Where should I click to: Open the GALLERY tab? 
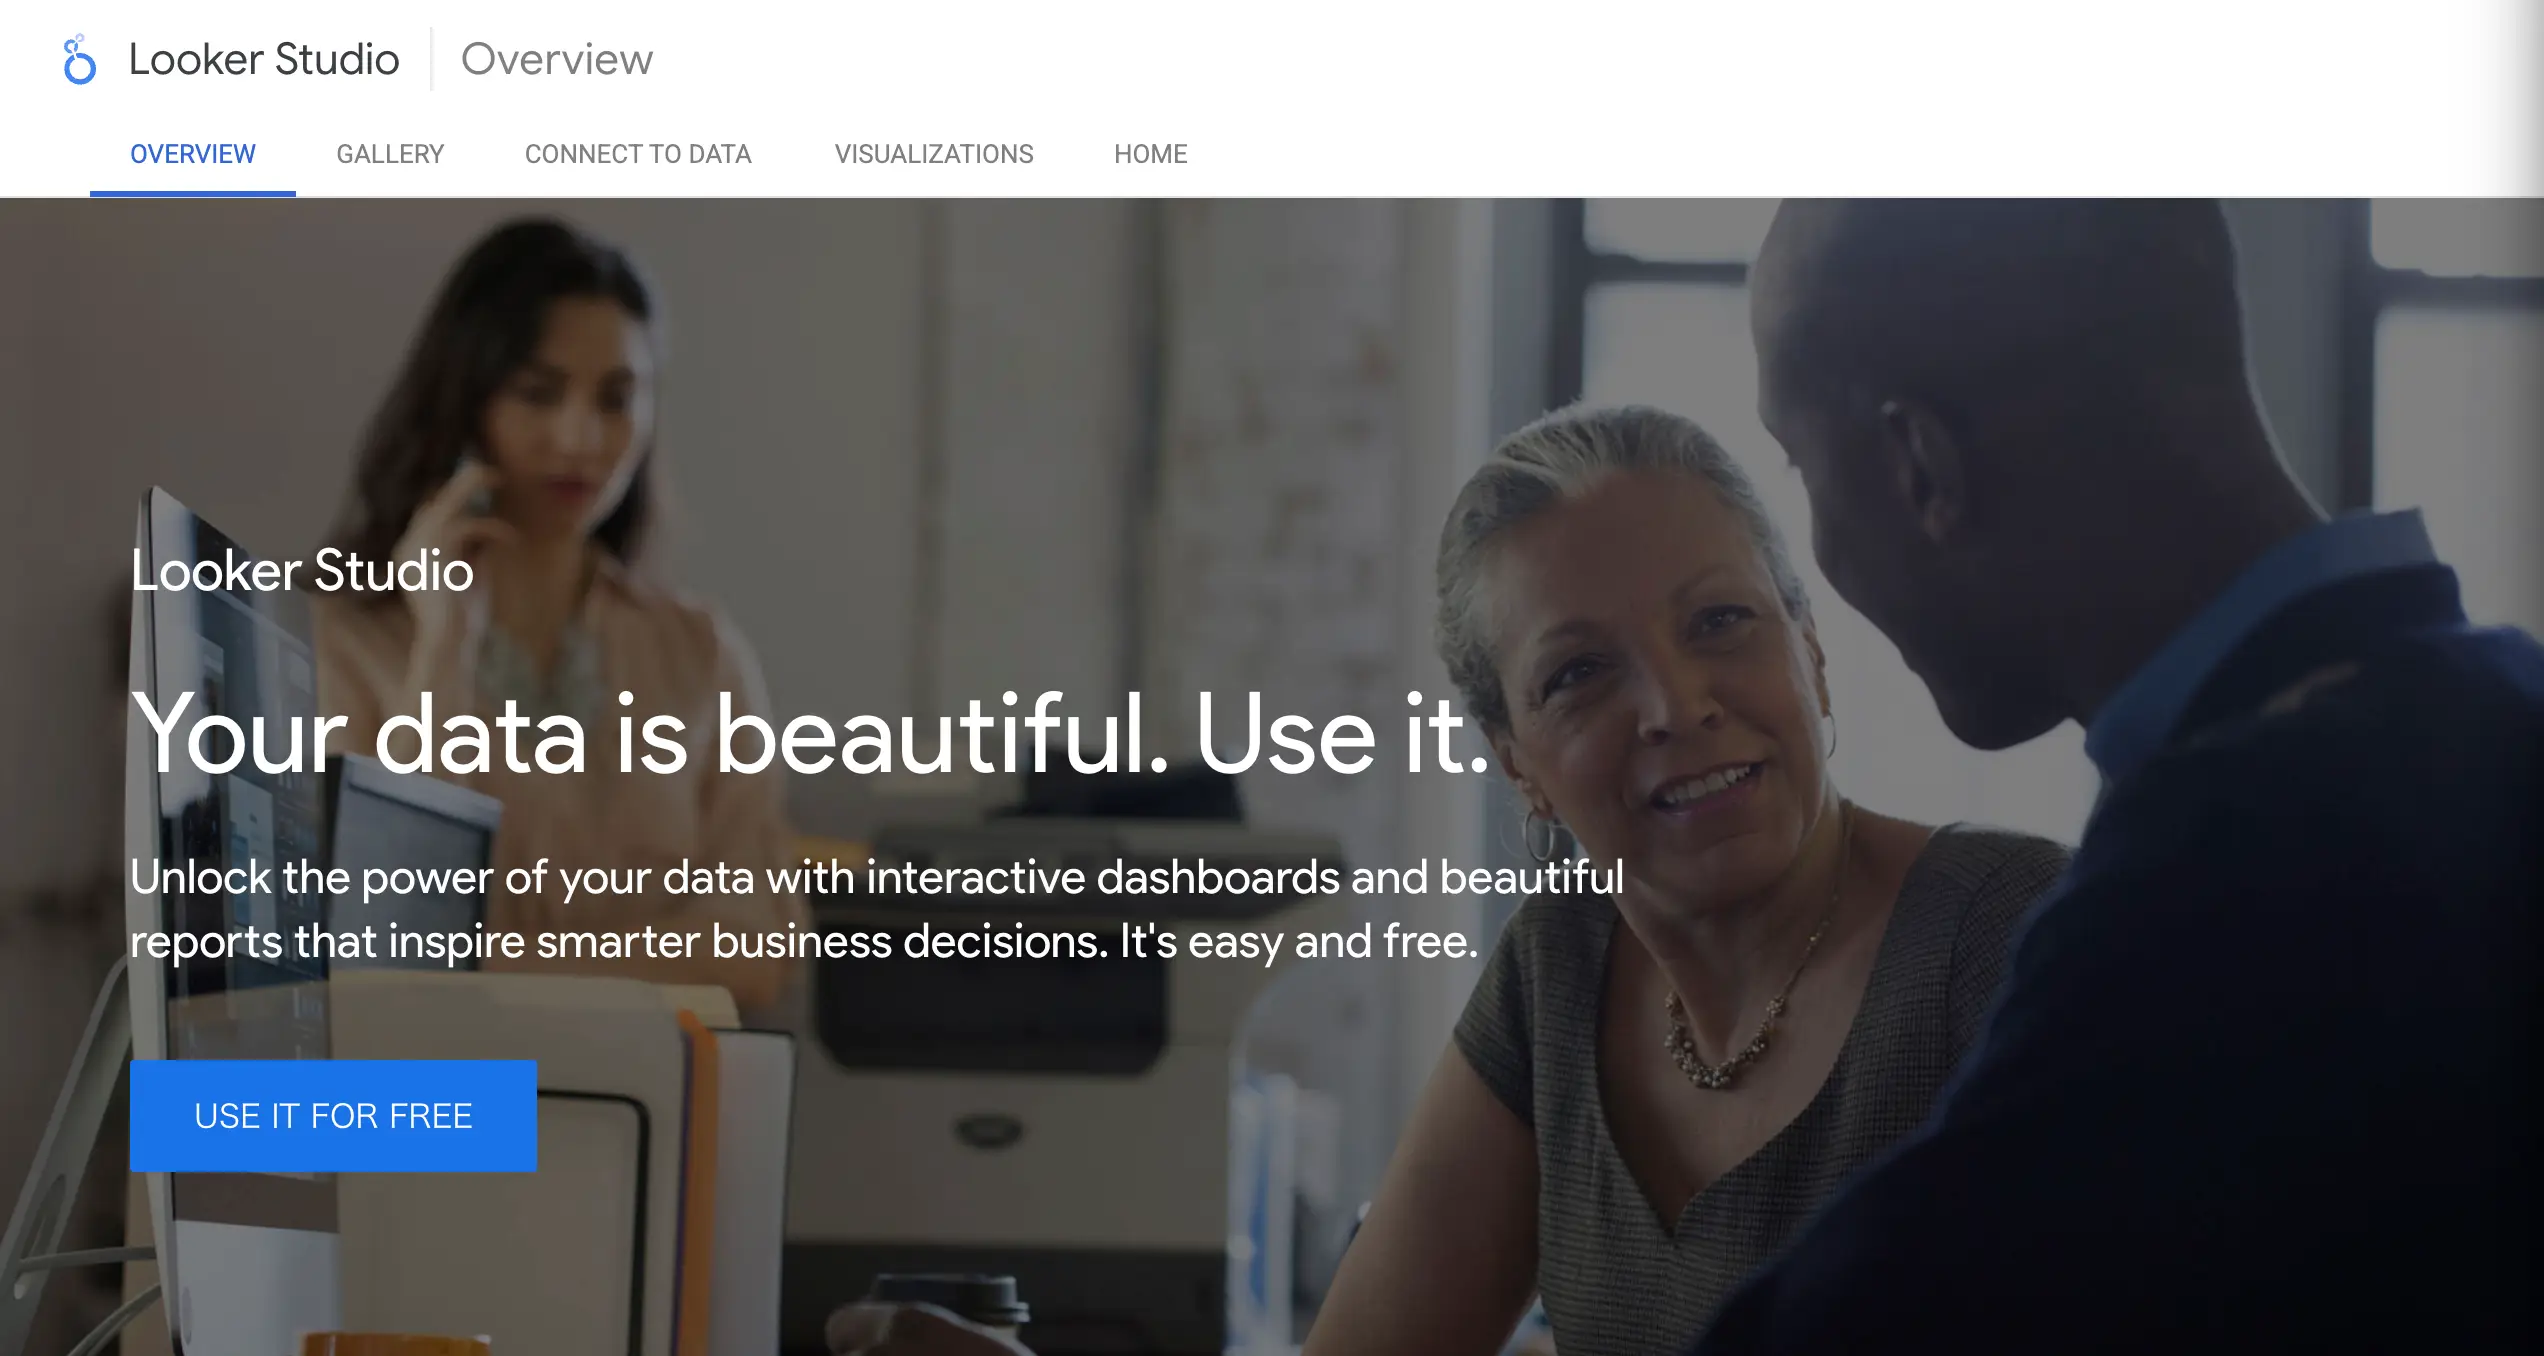click(390, 154)
